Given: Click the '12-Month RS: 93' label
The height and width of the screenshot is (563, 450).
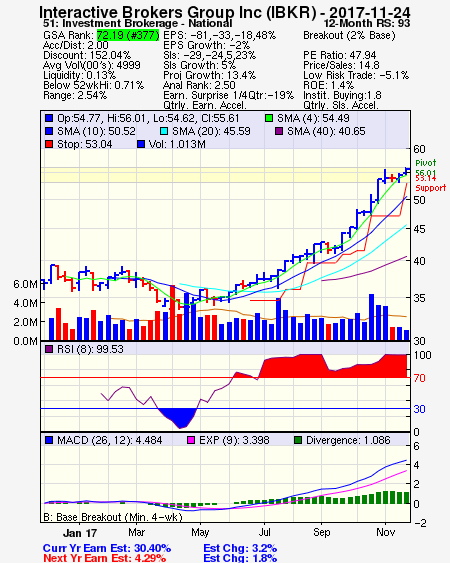Looking at the screenshot, I should 367,23.
